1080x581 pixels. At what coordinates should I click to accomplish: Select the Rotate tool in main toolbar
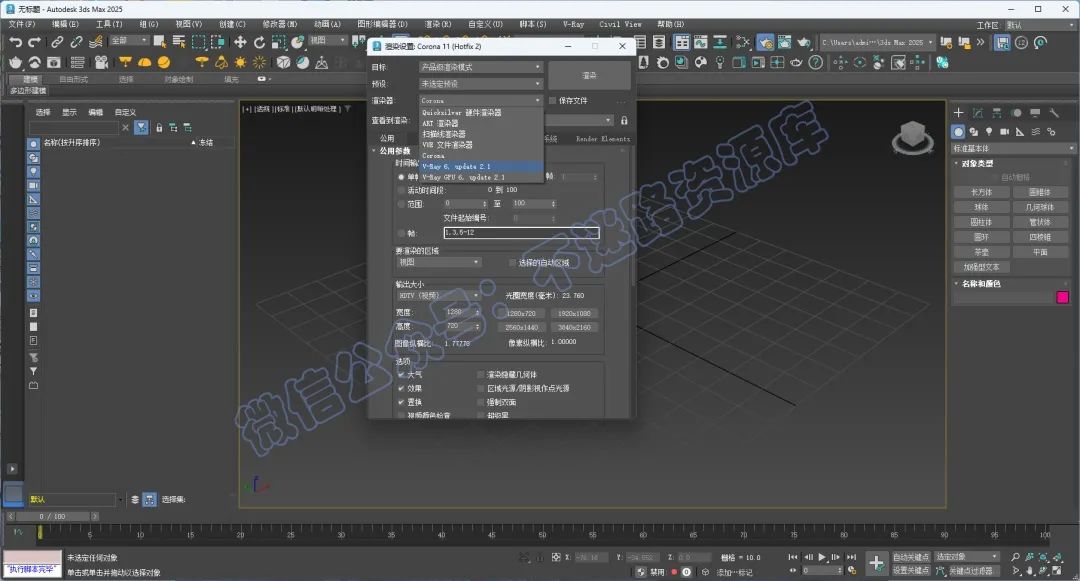tap(259, 42)
